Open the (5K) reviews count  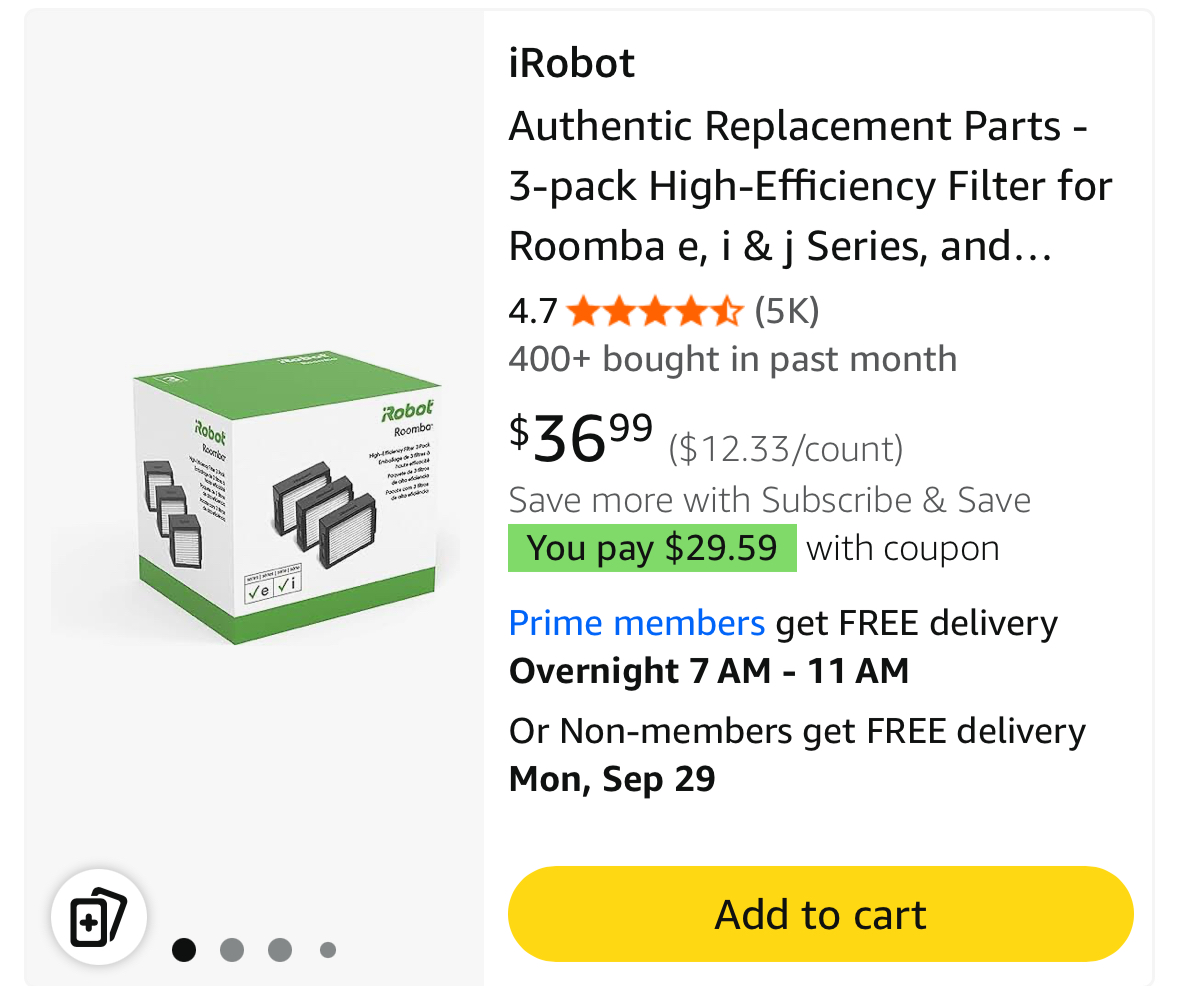[786, 312]
